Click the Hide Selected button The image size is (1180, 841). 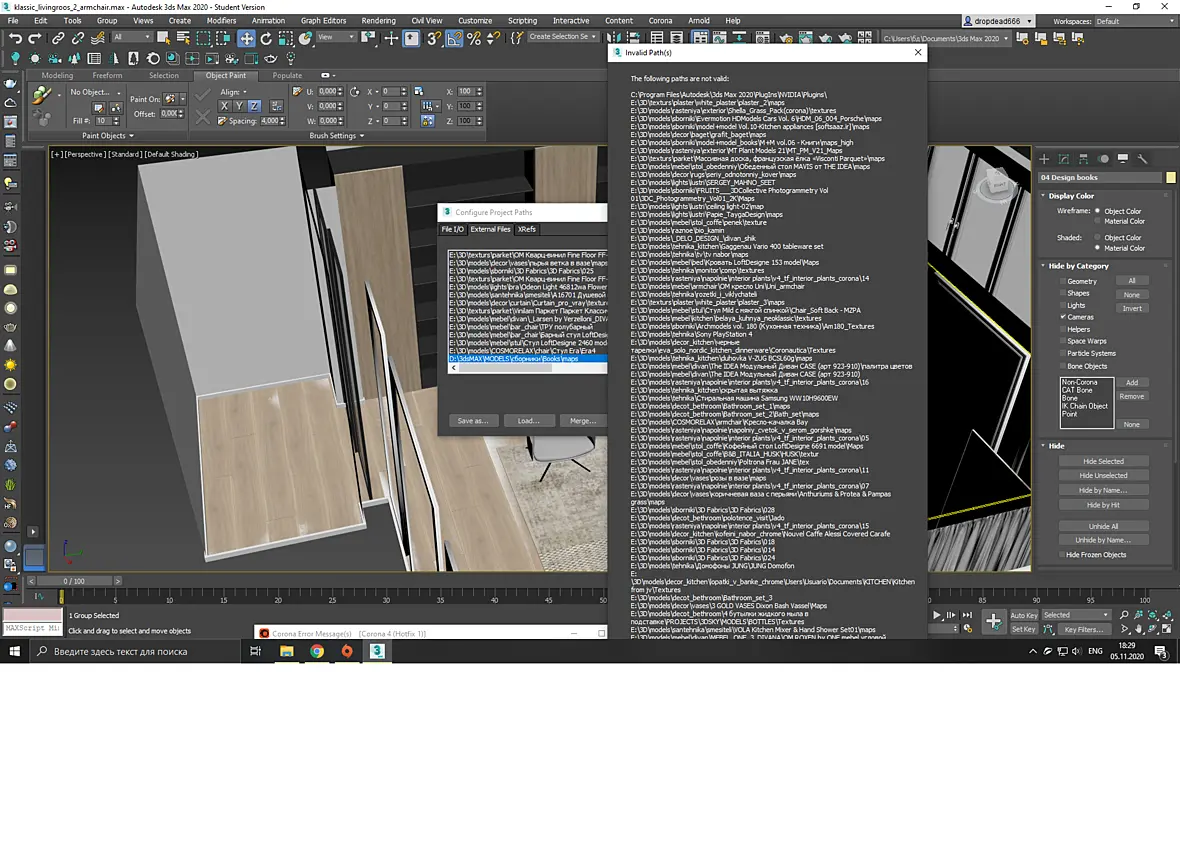click(x=1103, y=461)
